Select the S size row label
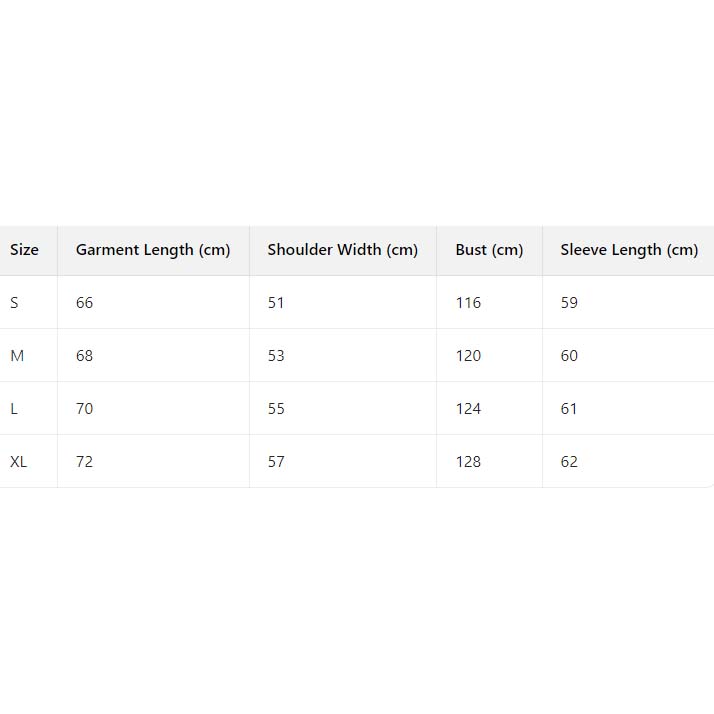This screenshot has width=714, height=714. (14, 303)
